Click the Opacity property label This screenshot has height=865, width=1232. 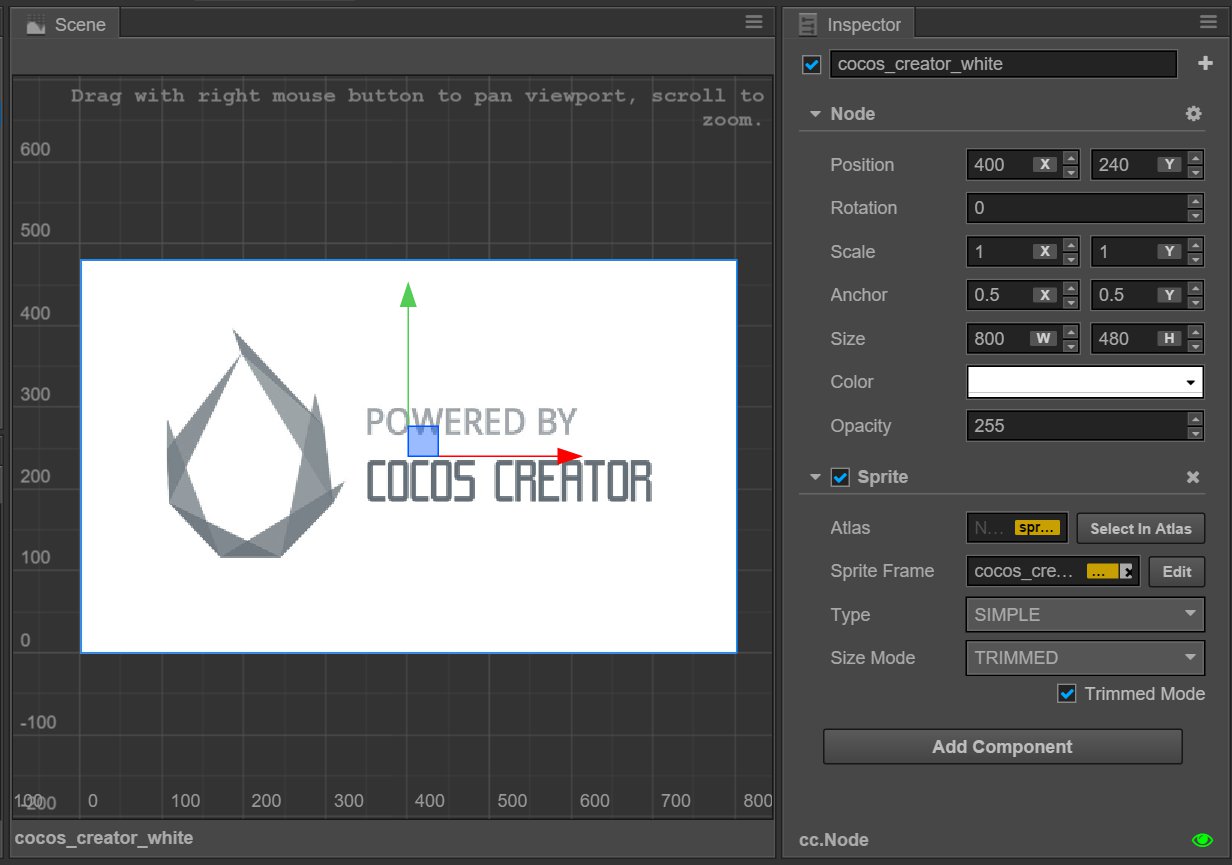point(860,426)
